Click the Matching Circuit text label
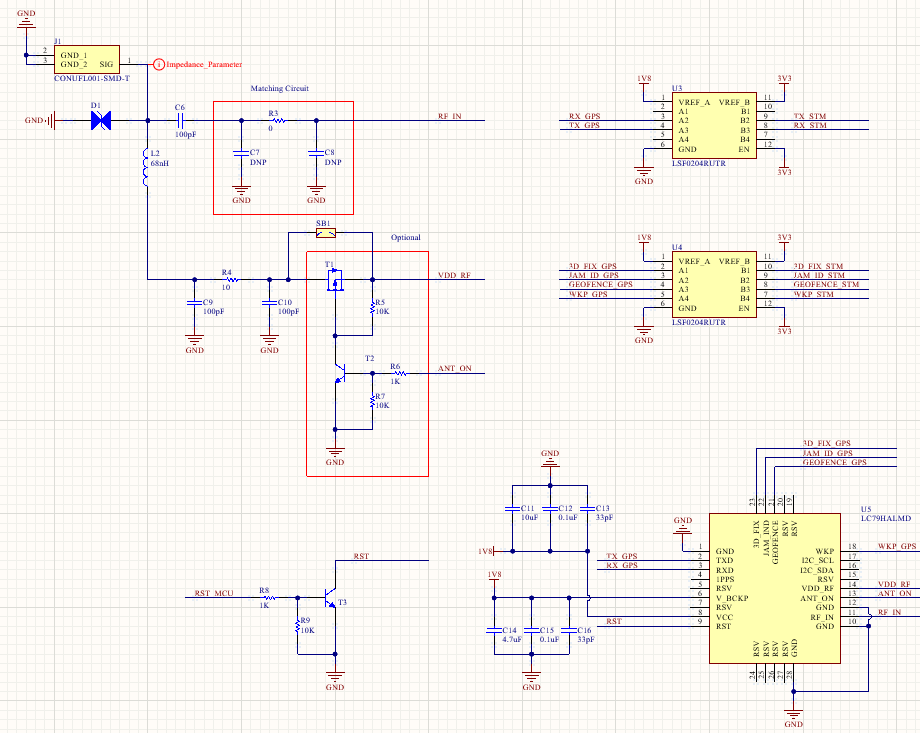Image resolution: width=920 pixels, height=733 pixels. (x=279, y=89)
